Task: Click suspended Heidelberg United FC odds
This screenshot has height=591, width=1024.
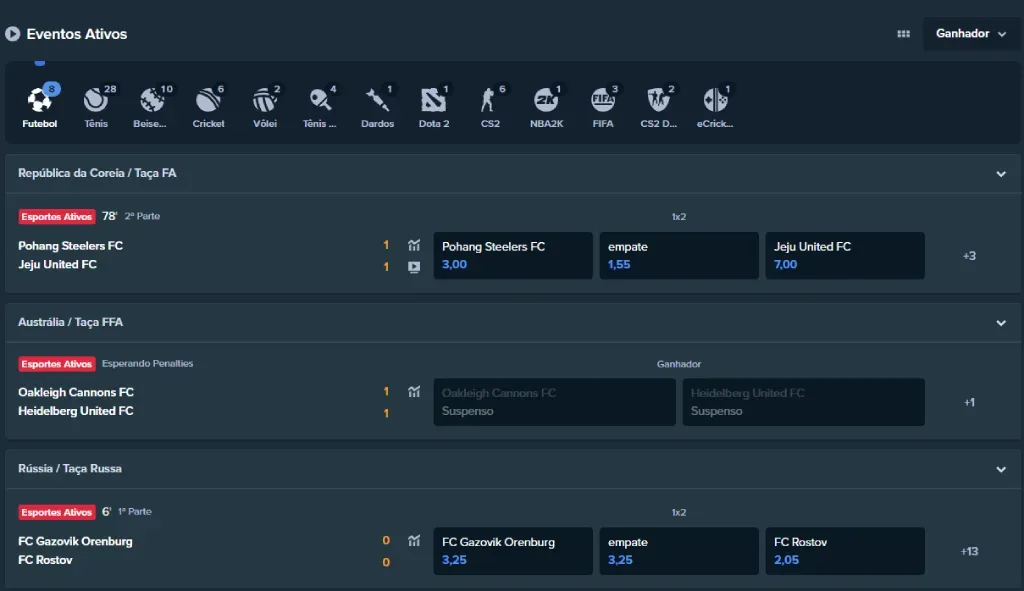Action: (x=803, y=402)
